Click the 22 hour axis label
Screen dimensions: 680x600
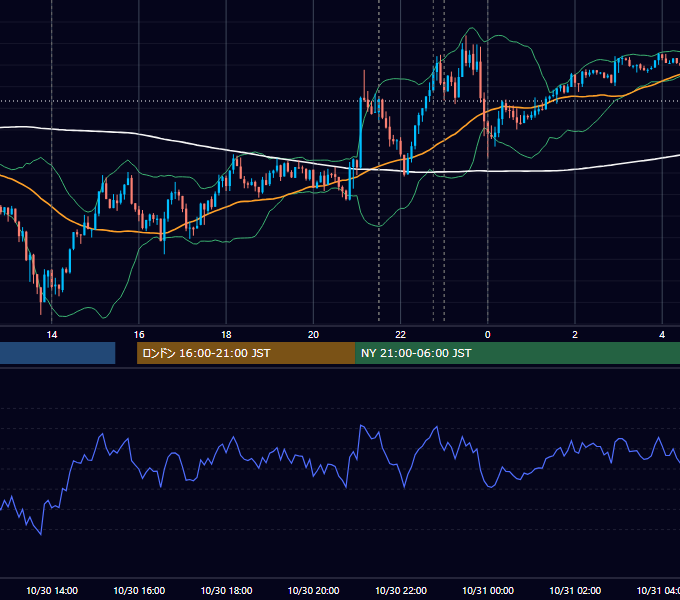(400, 335)
